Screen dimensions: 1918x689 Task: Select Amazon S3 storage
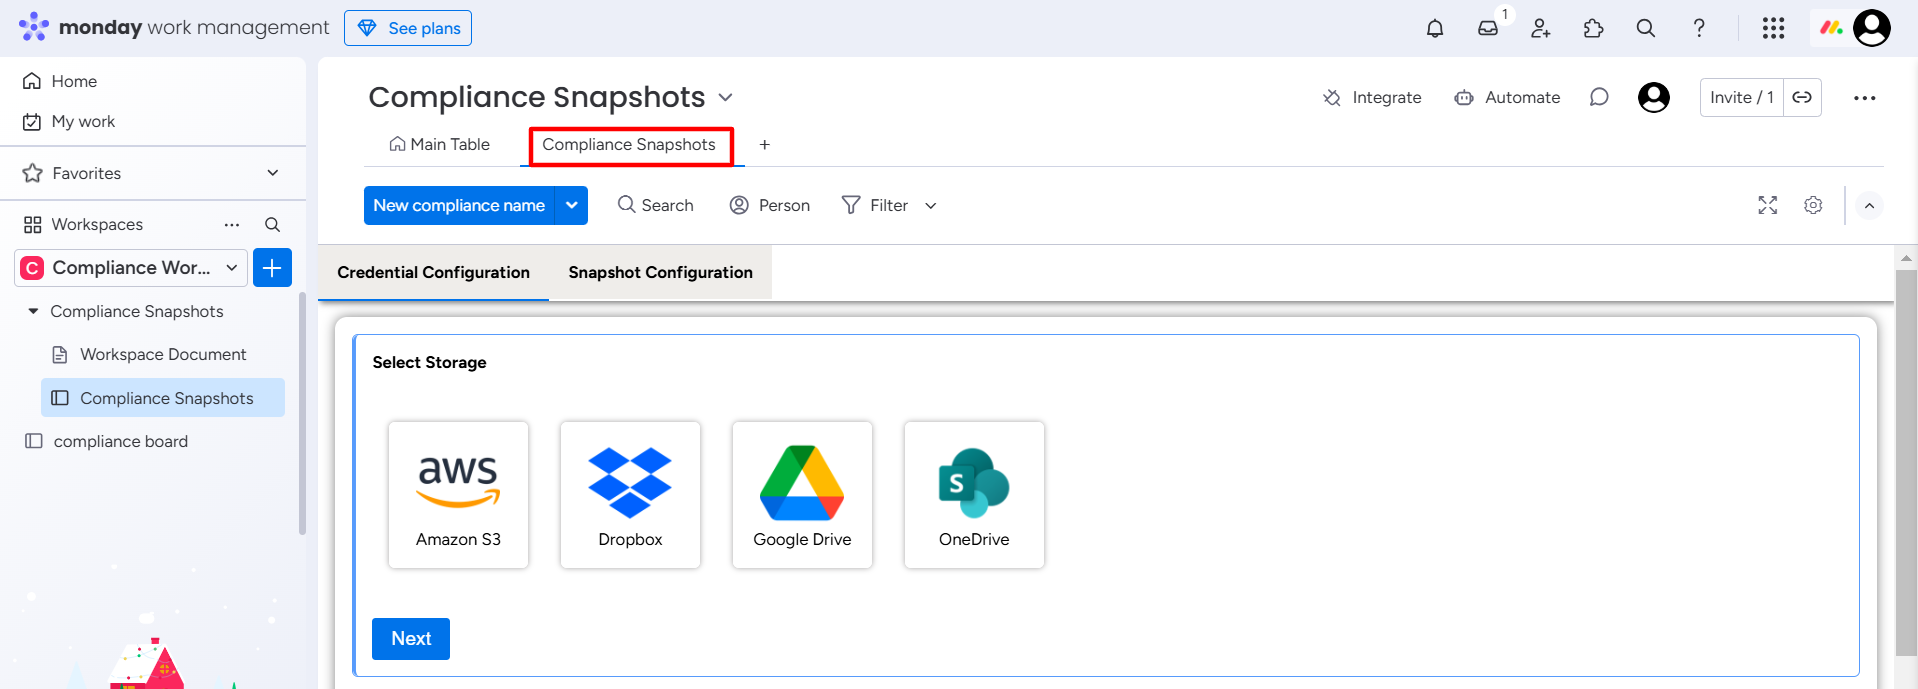pyautogui.click(x=458, y=495)
